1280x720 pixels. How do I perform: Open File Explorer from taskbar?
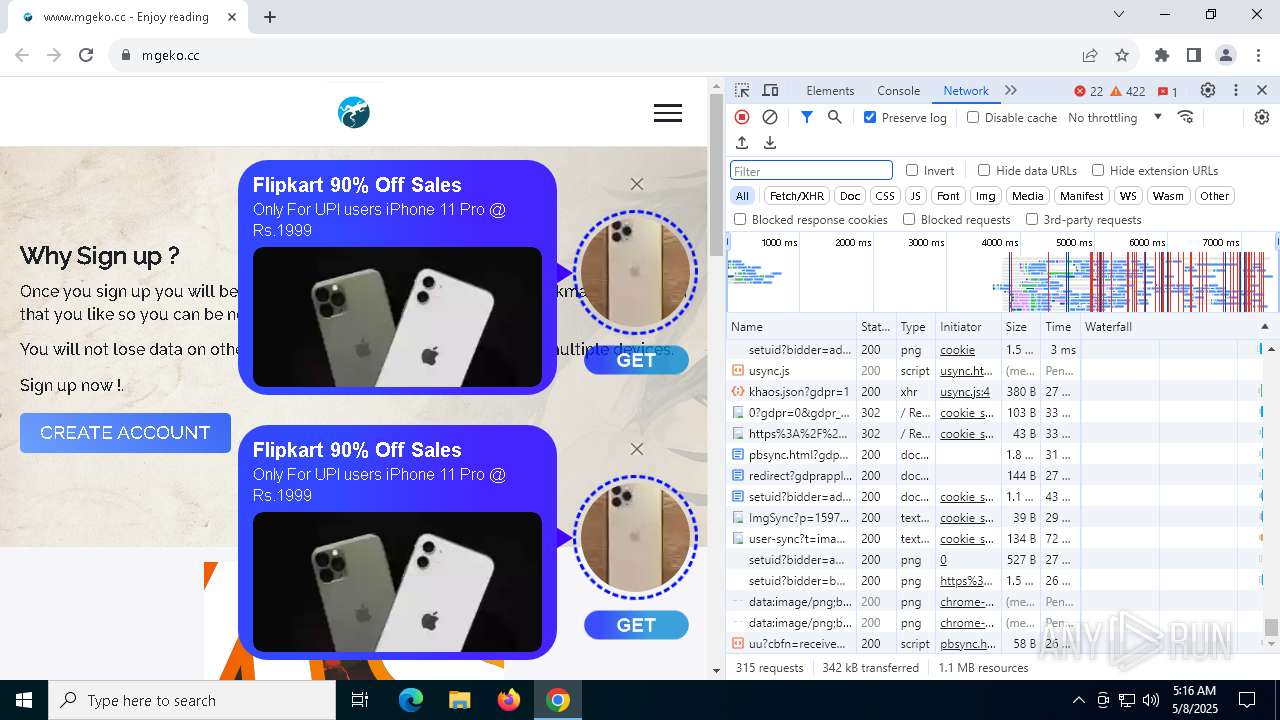click(x=459, y=700)
